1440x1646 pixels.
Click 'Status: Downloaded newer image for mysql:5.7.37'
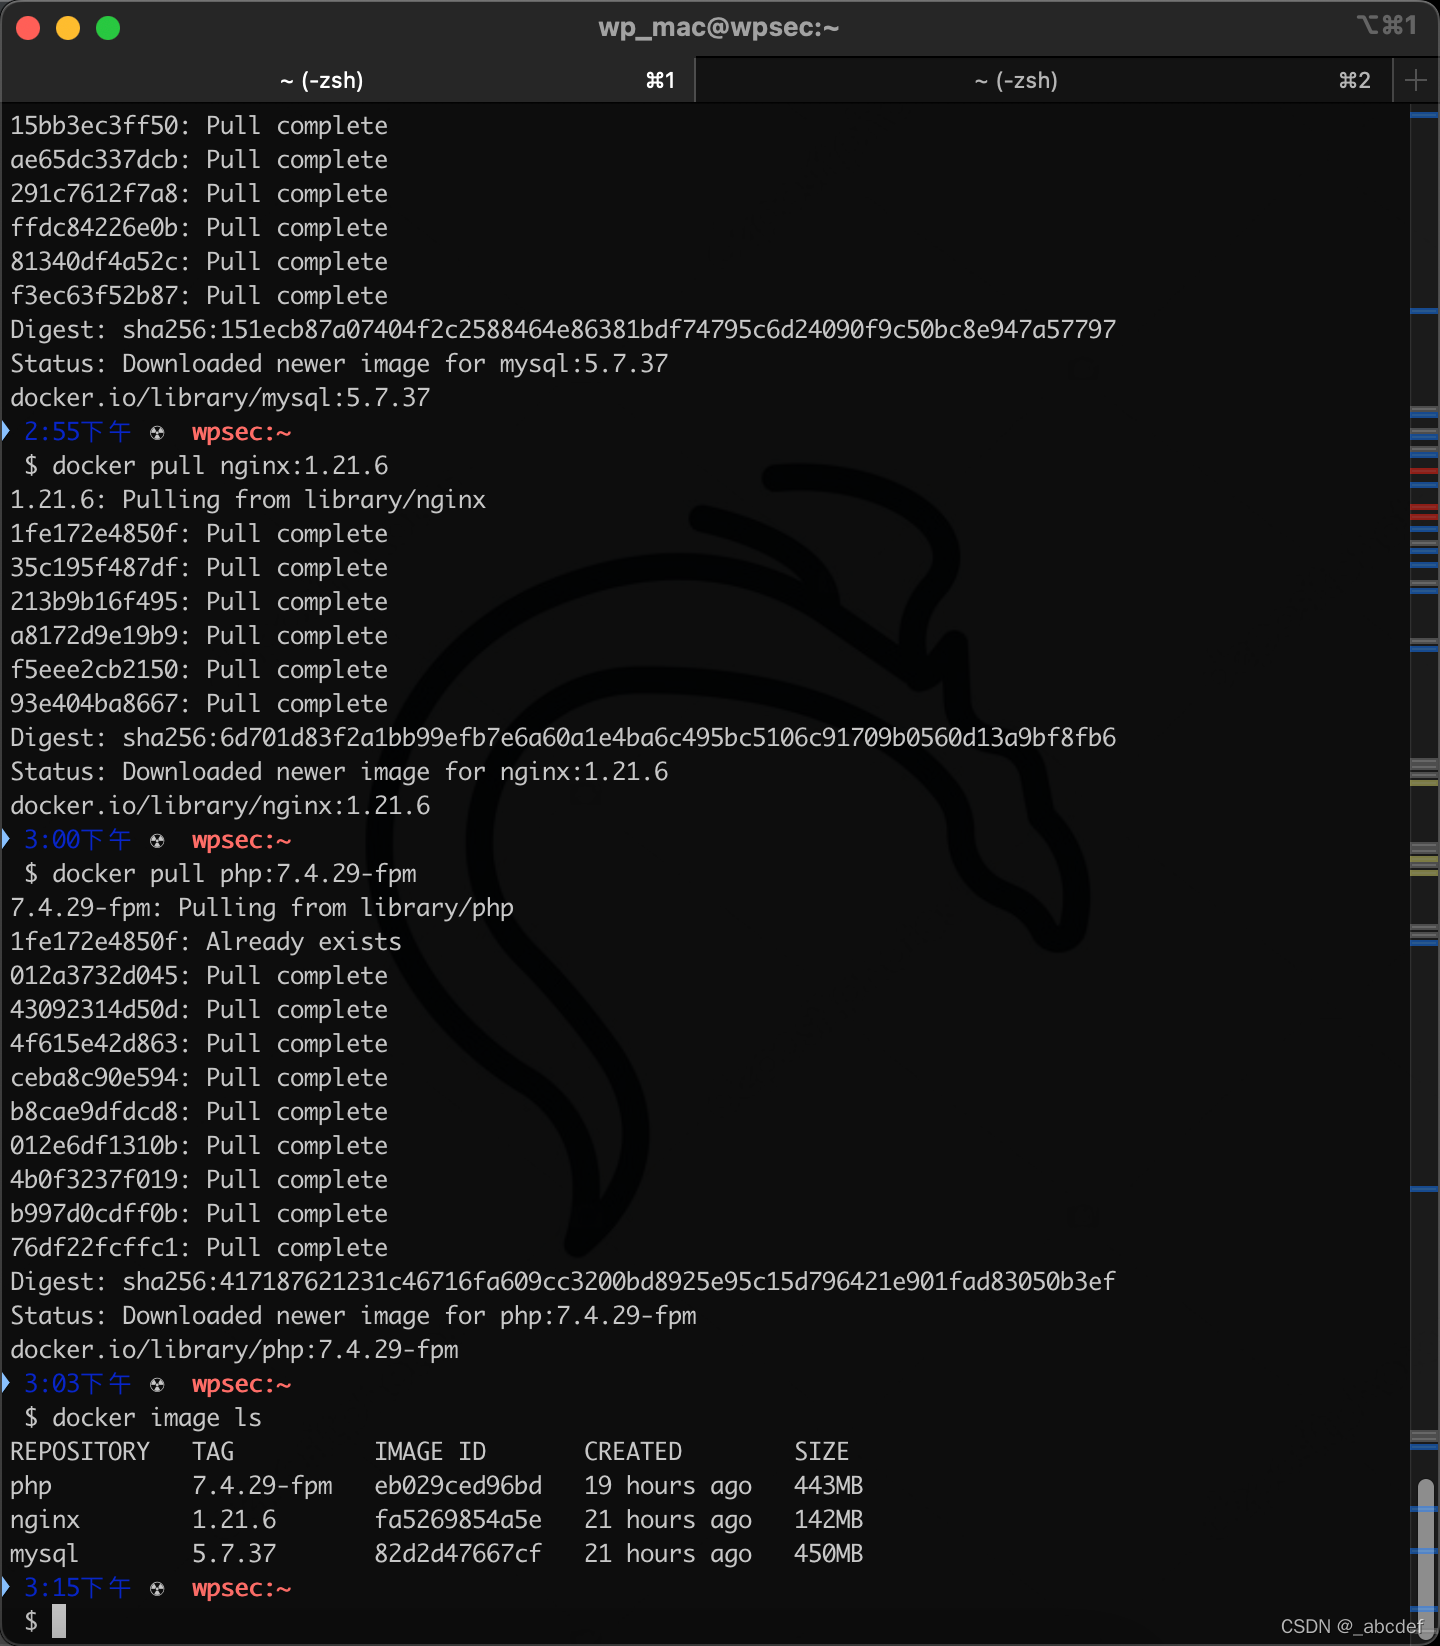click(x=339, y=364)
